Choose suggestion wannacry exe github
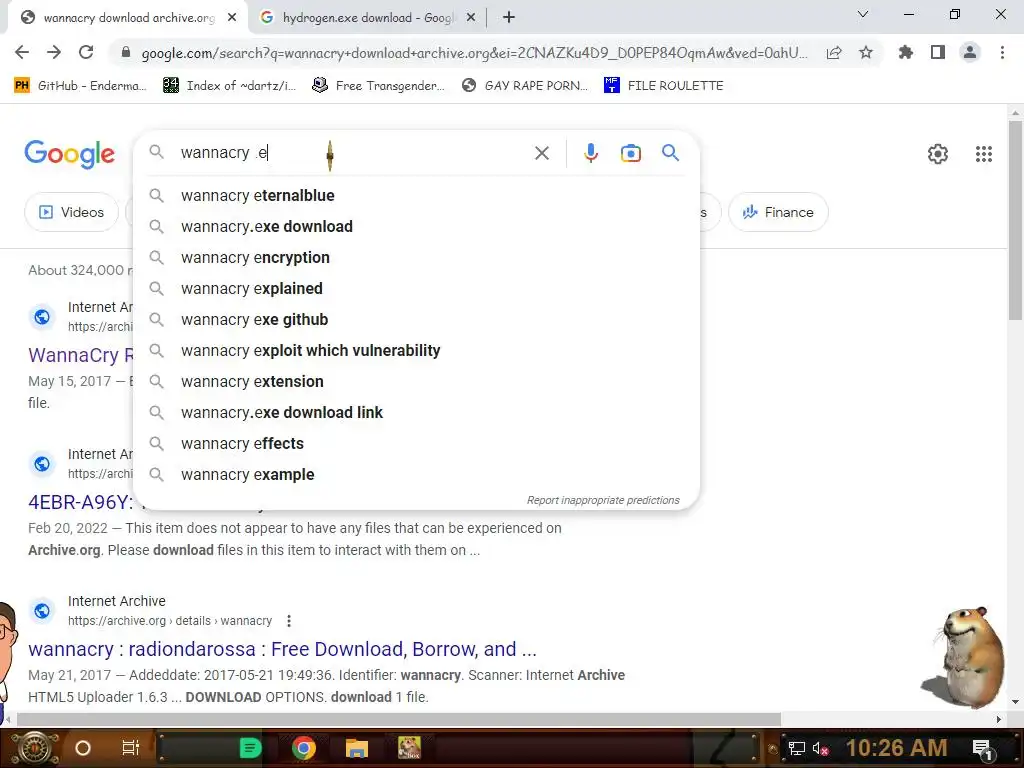The width and height of the screenshot is (1024, 768). click(x=416, y=319)
